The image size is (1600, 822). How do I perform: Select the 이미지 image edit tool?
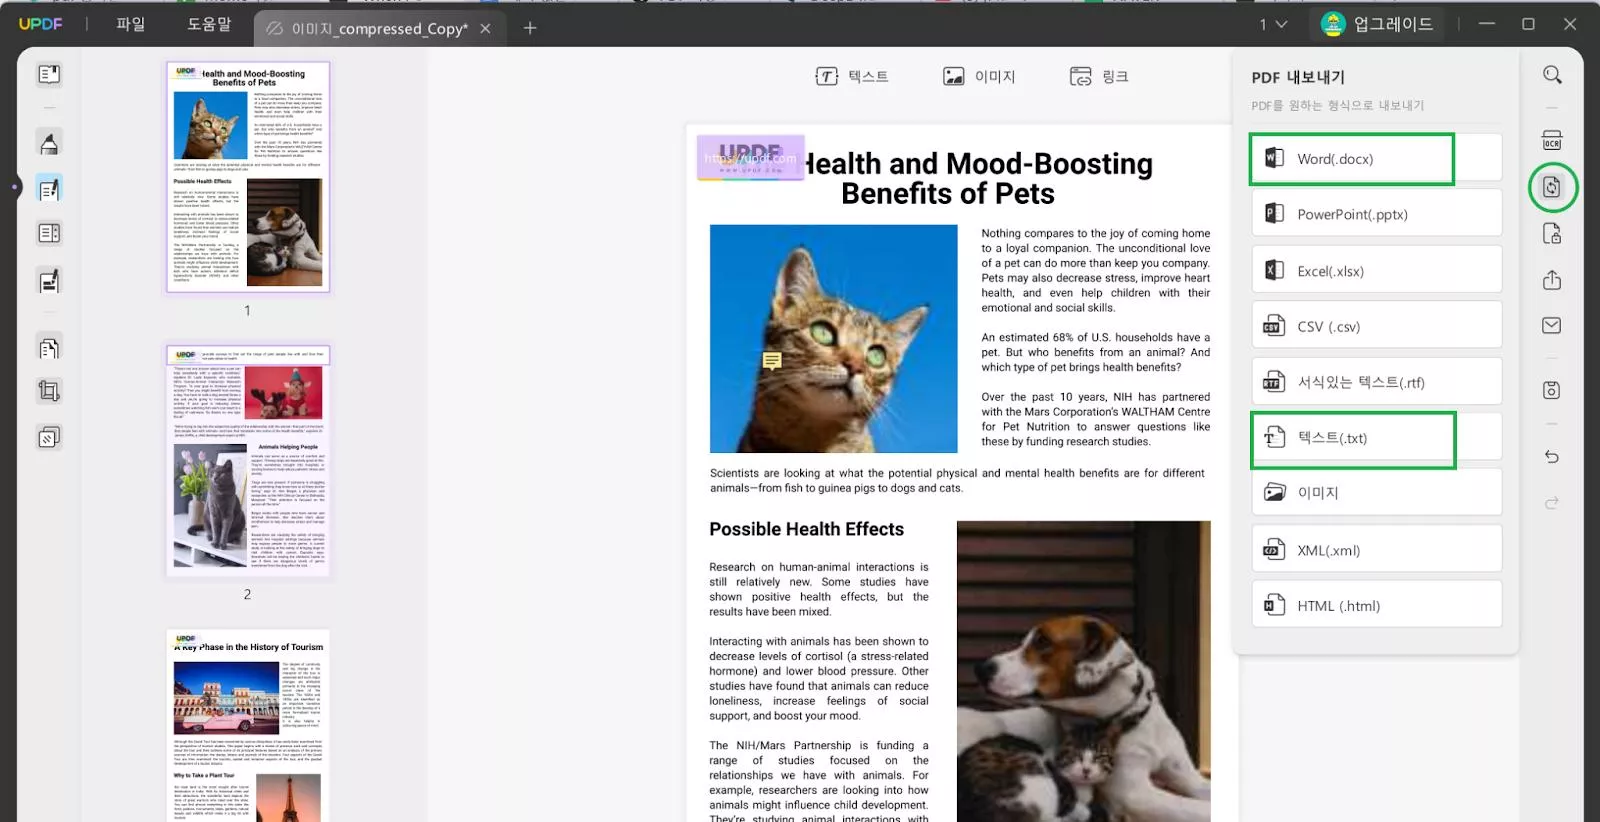979,76
